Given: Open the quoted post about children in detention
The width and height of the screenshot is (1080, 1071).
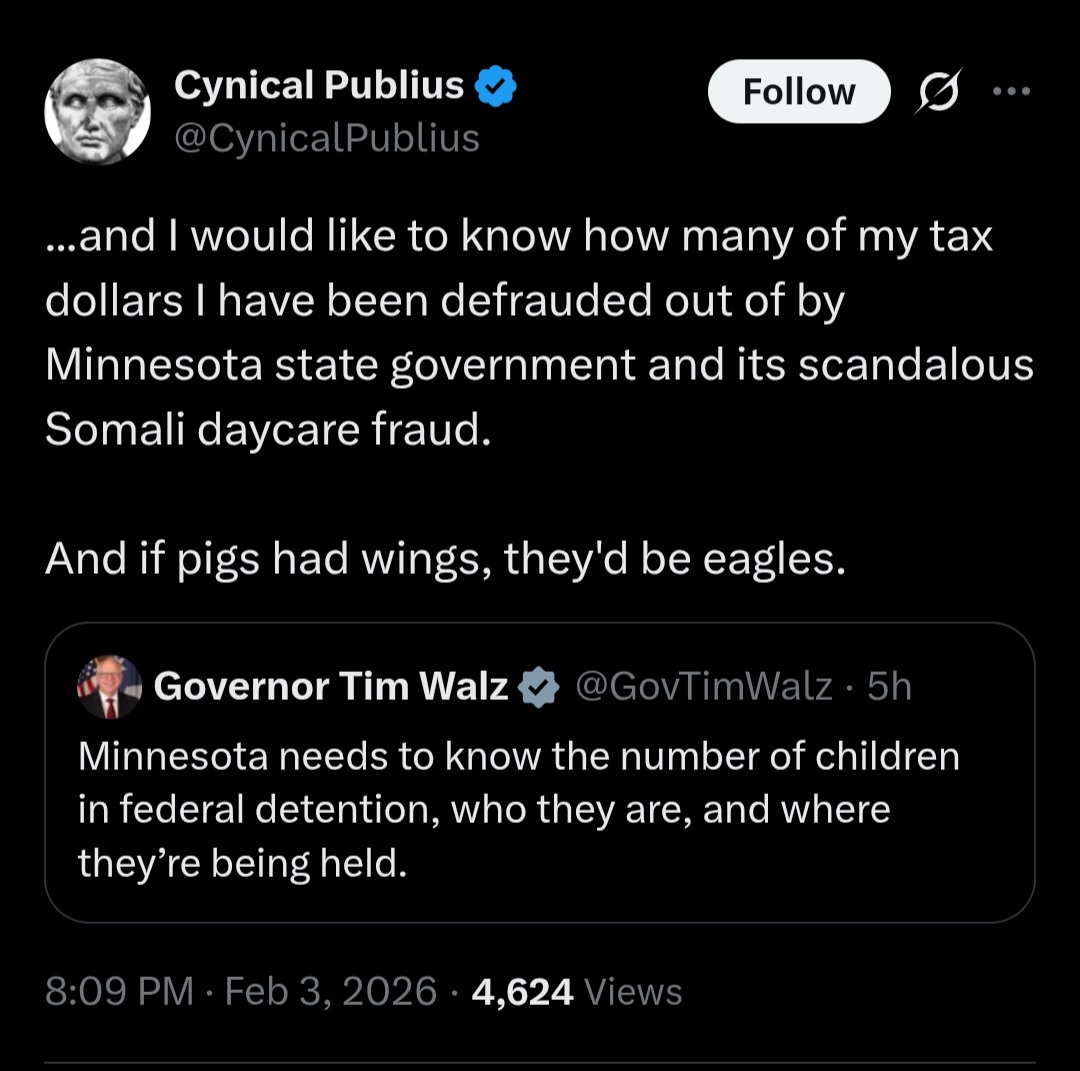Looking at the screenshot, I should tap(540, 810).
